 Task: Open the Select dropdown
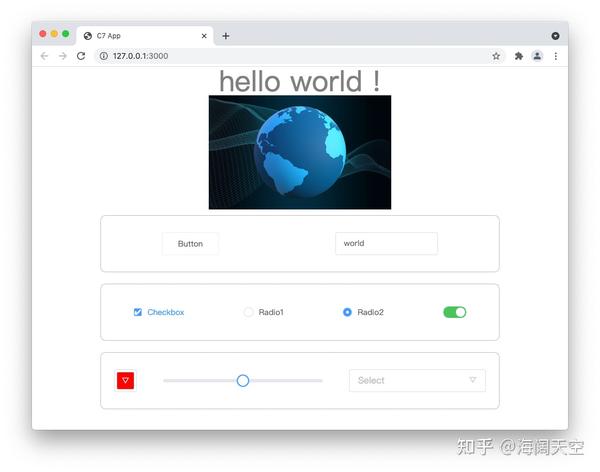pos(417,380)
